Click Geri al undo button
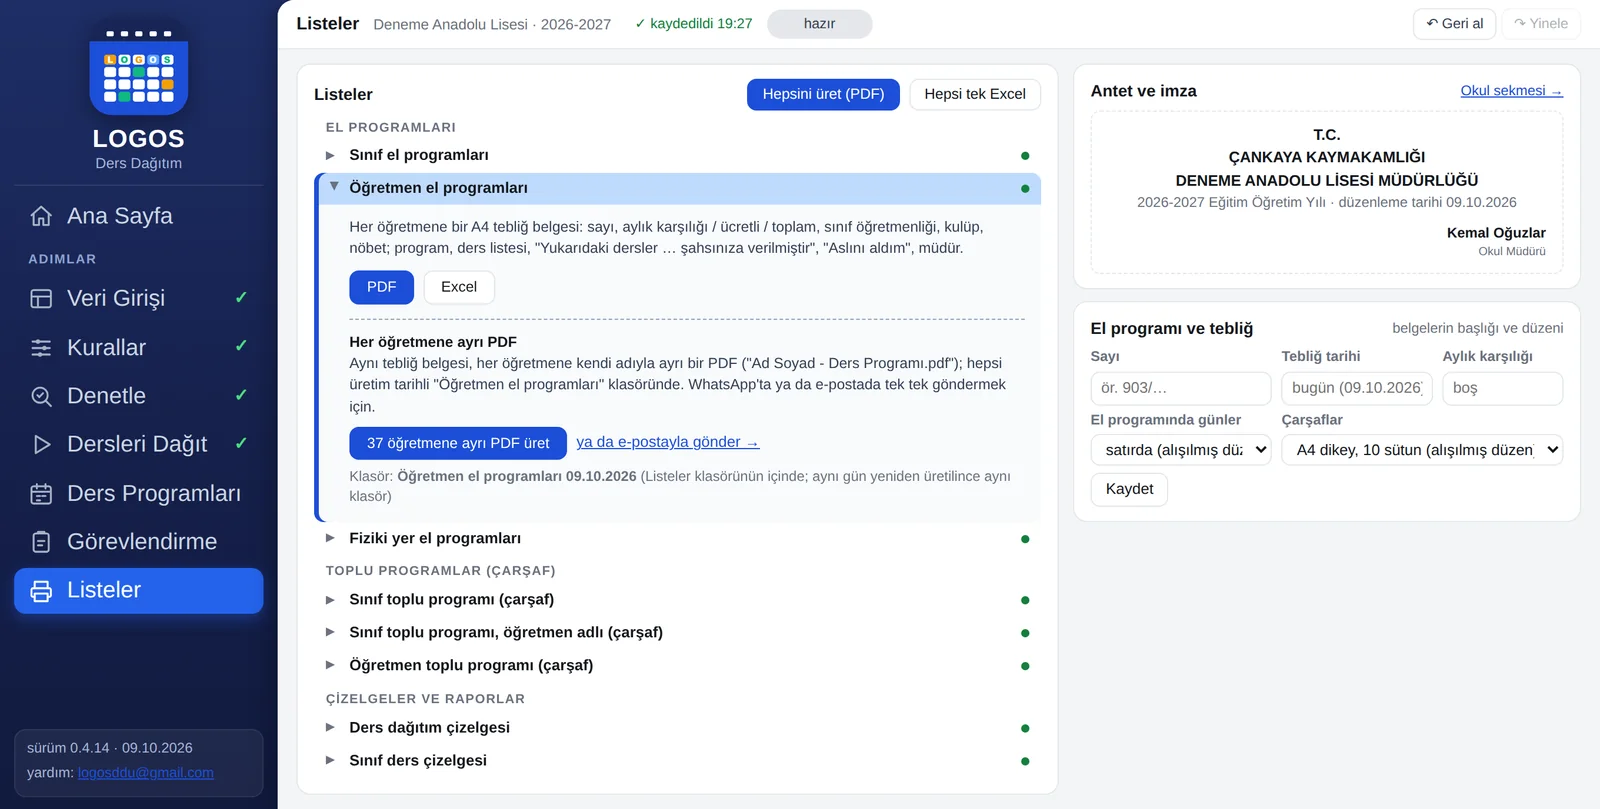The width and height of the screenshot is (1600, 809). [x=1455, y=24]
